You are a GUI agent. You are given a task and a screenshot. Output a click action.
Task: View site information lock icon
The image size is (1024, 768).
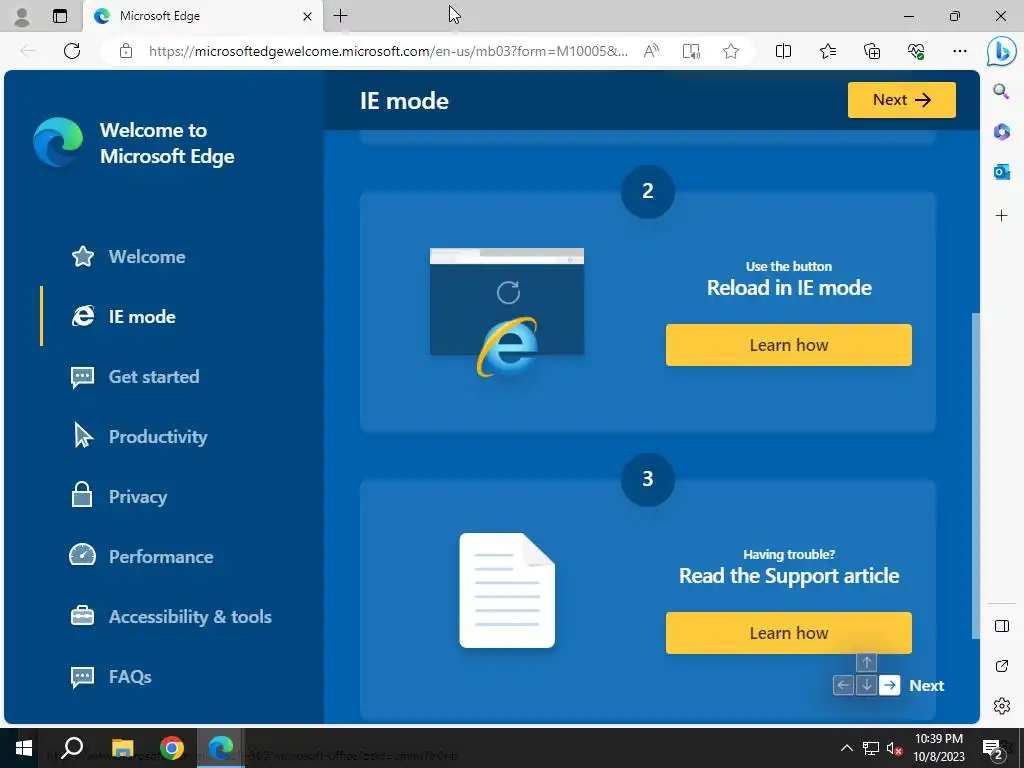[126, 51]
